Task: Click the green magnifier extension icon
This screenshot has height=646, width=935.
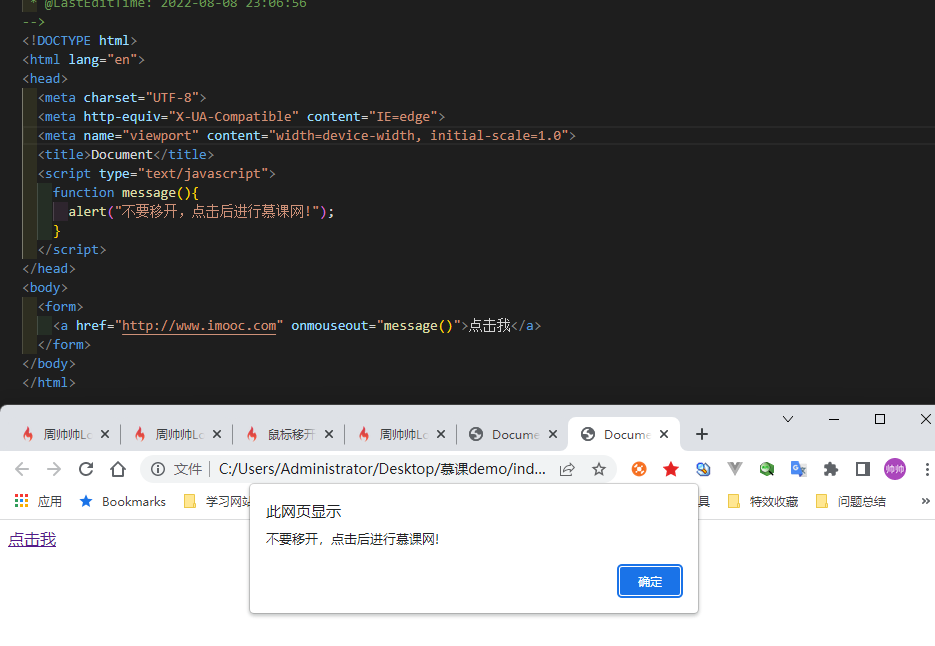Action: (x=767, y=468)
